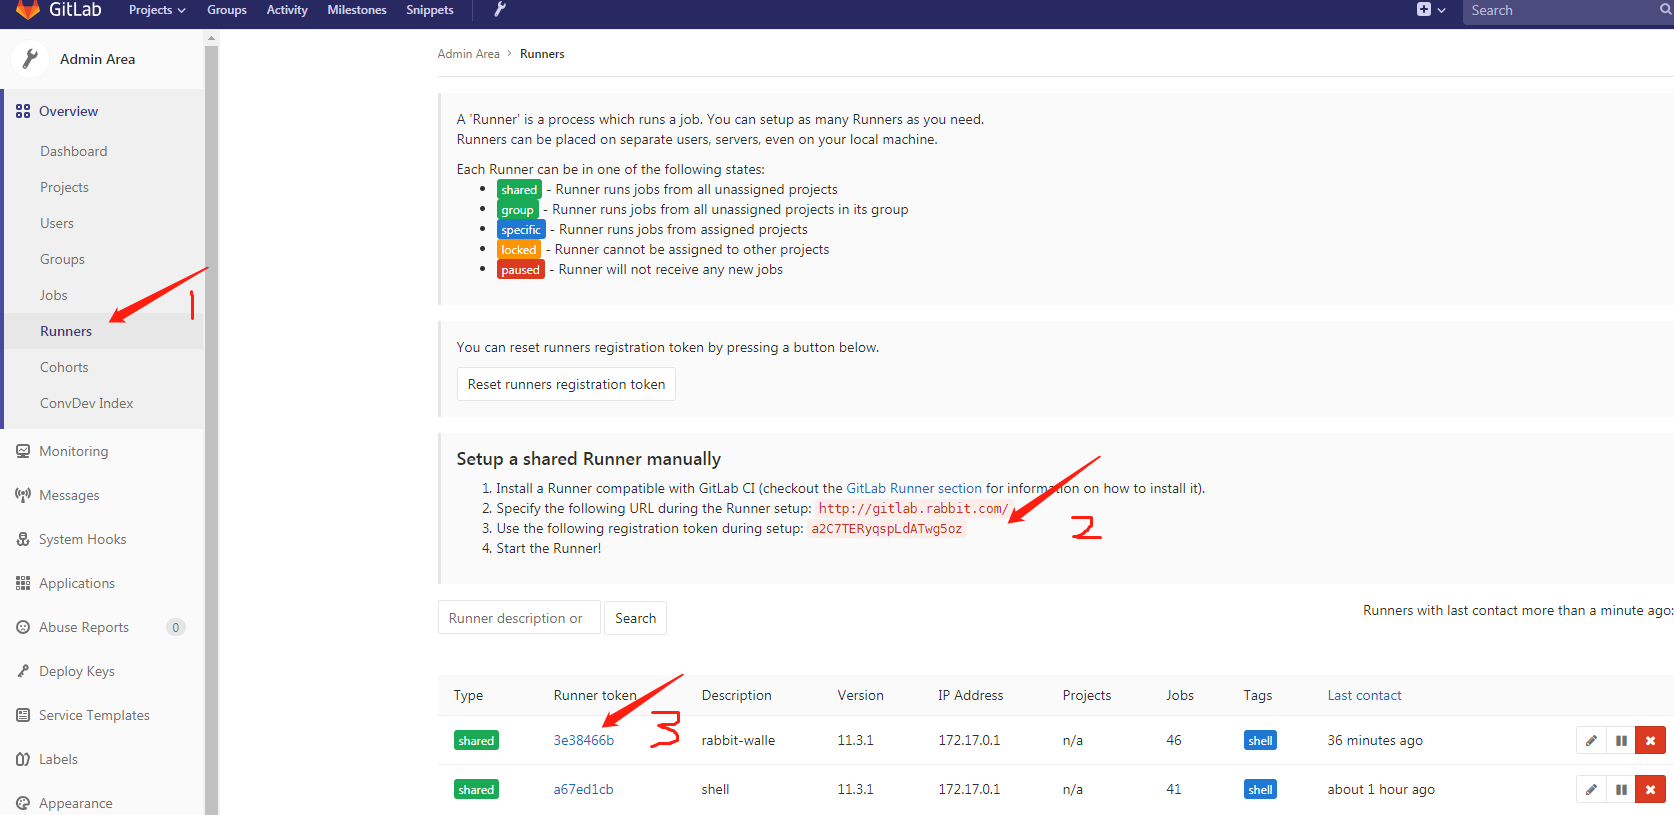Open the new item plus dropdown
1674x815 pixels.
[1431, 10]
